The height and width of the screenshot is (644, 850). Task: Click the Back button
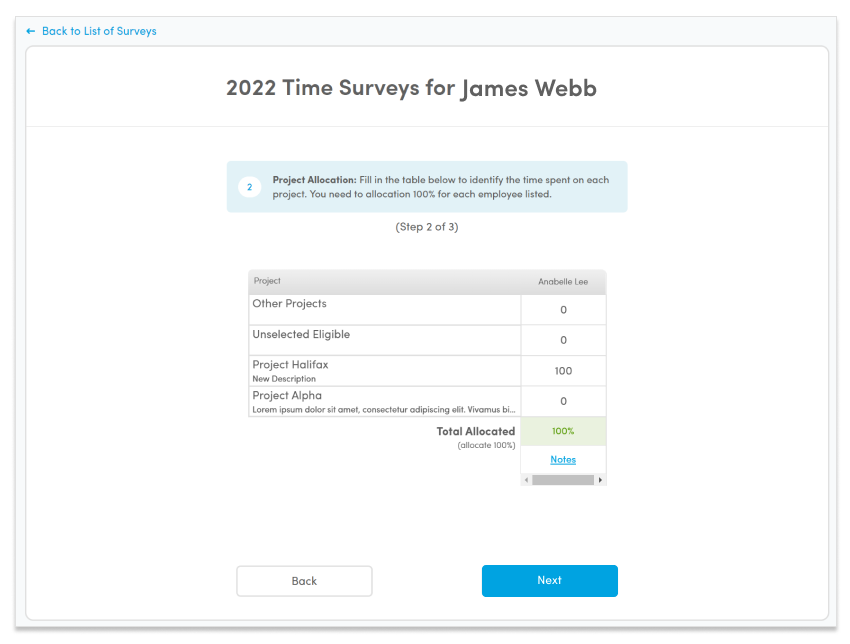coord(304,581)
